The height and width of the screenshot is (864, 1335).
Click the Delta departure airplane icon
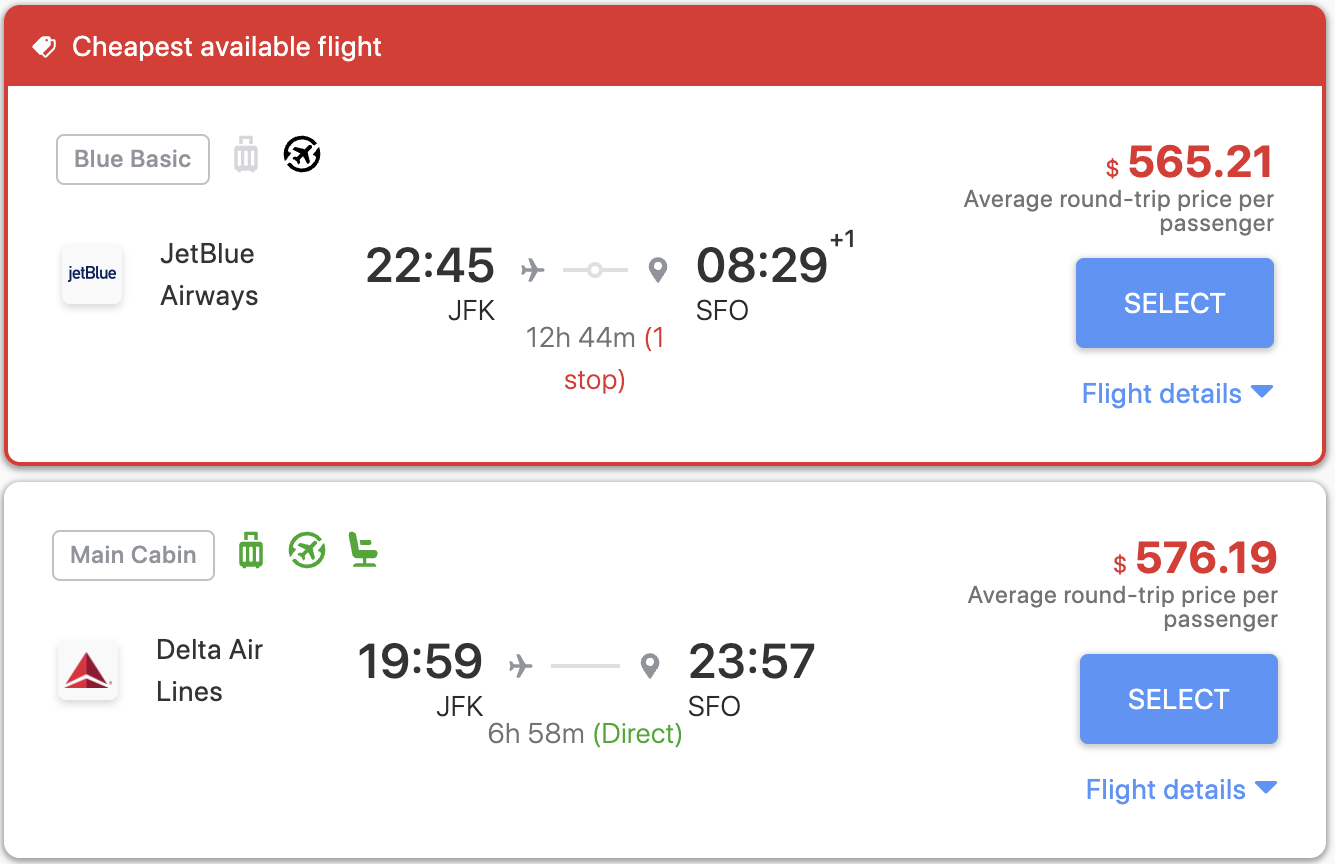pyautogui.click(x=521, y=666)
